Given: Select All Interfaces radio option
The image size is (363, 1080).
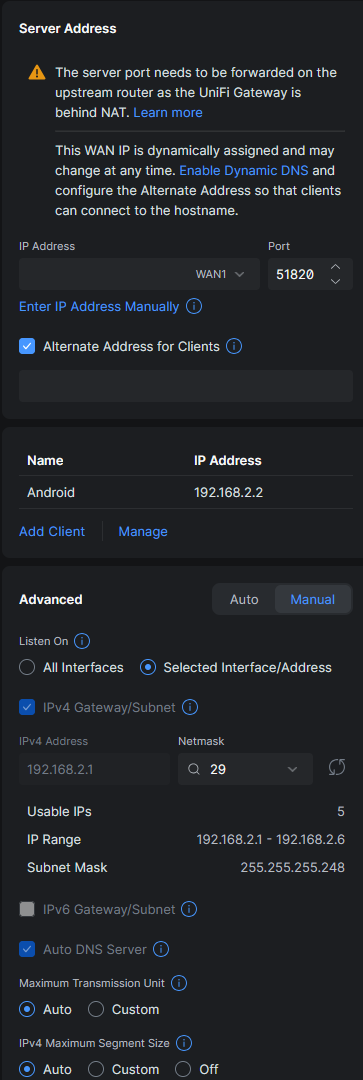Looking at the screenshot, I should (27, 667).
